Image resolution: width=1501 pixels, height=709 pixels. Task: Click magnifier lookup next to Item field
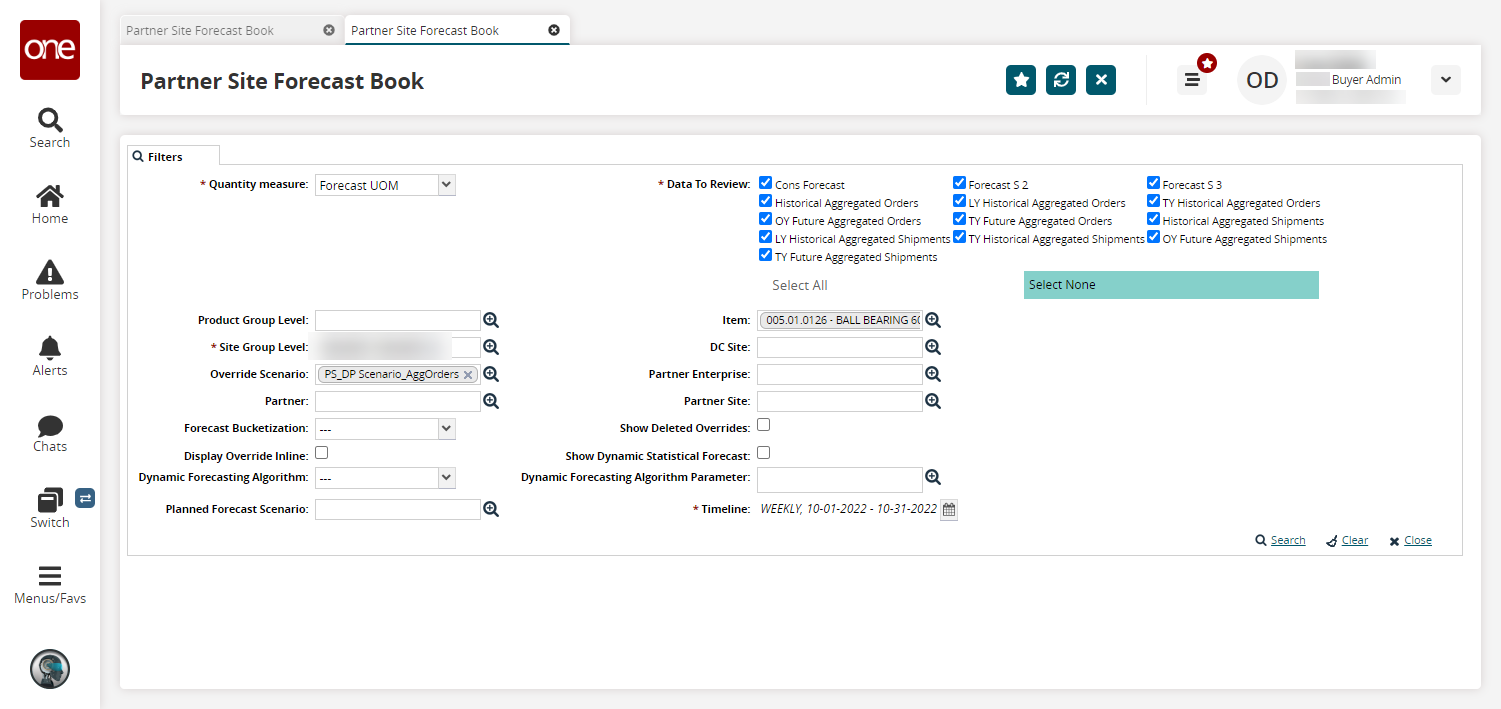(933, 320)
